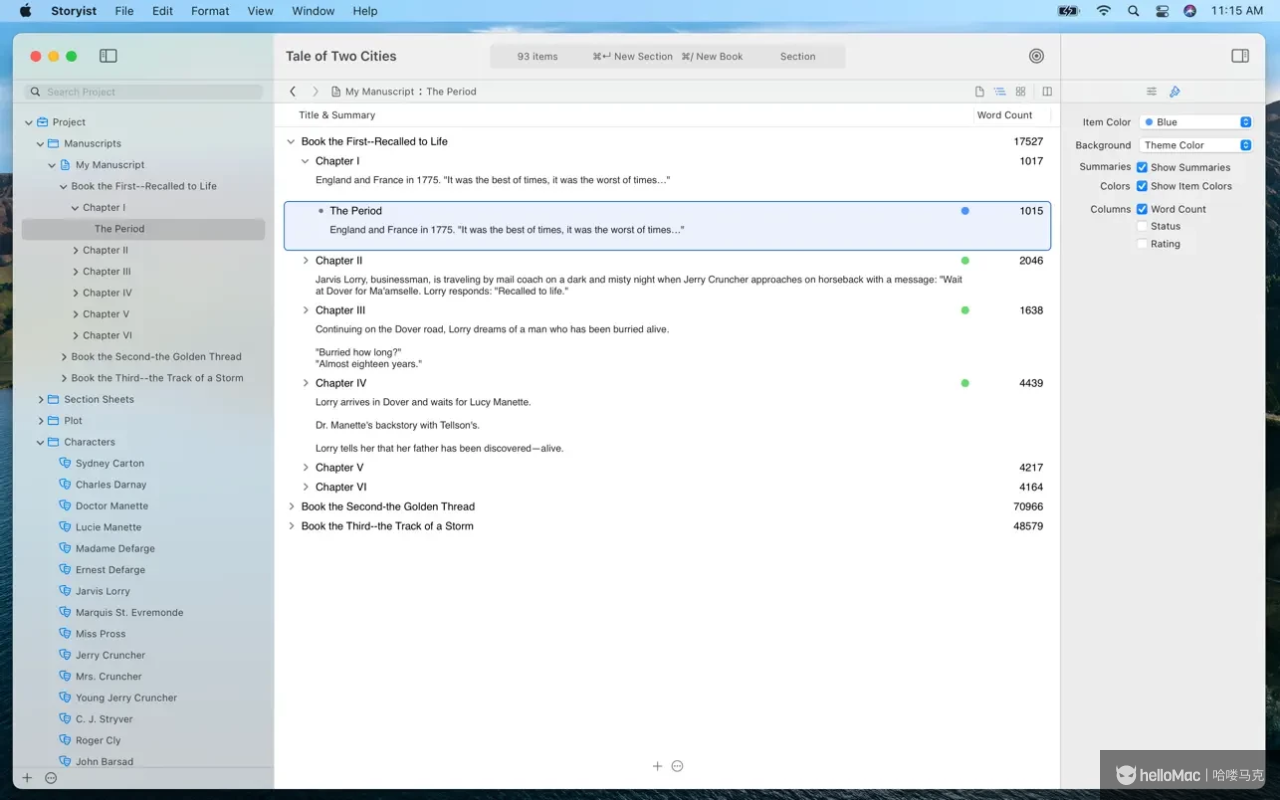Image resolution: width=1280 pixels, height=800 pixels.
Task: Open the Edit menu
Action: tap(162, 11)
